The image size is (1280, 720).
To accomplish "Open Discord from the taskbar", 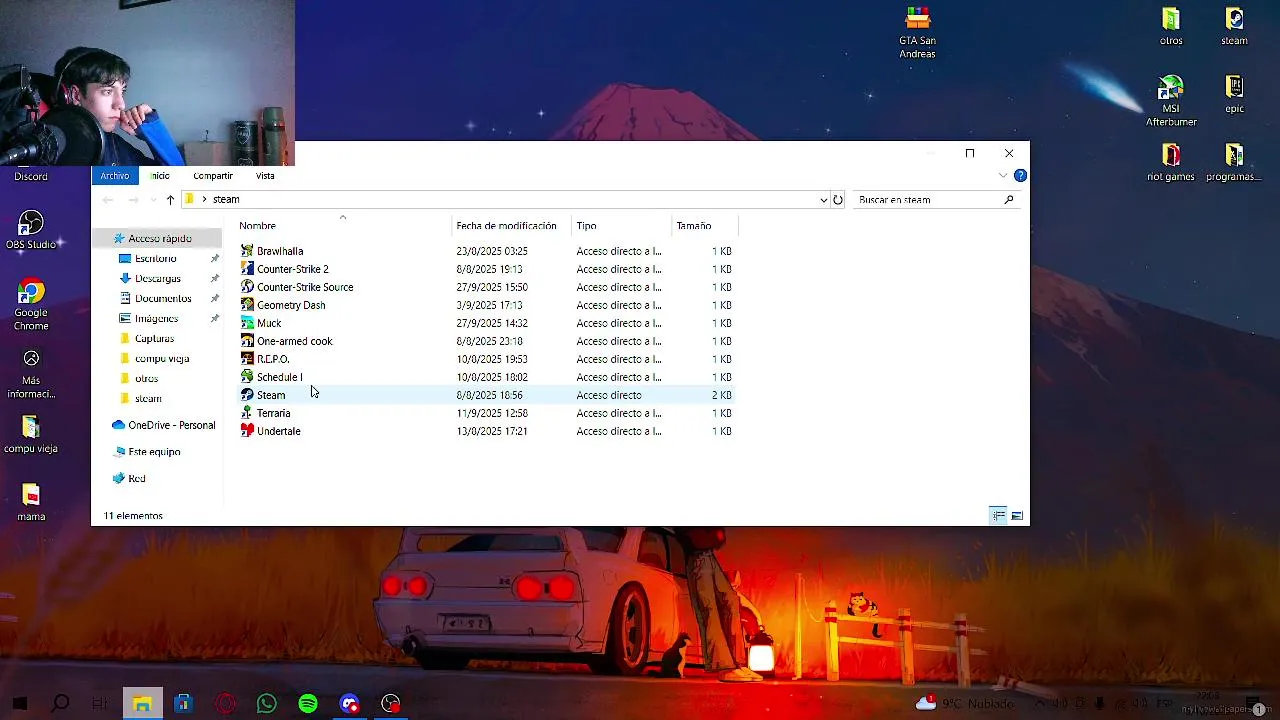I will pos(349,704).
